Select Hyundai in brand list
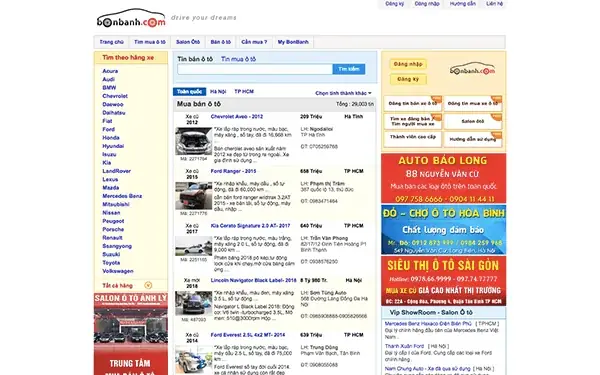This screenshot has height=375, width=600. point(113,146)
